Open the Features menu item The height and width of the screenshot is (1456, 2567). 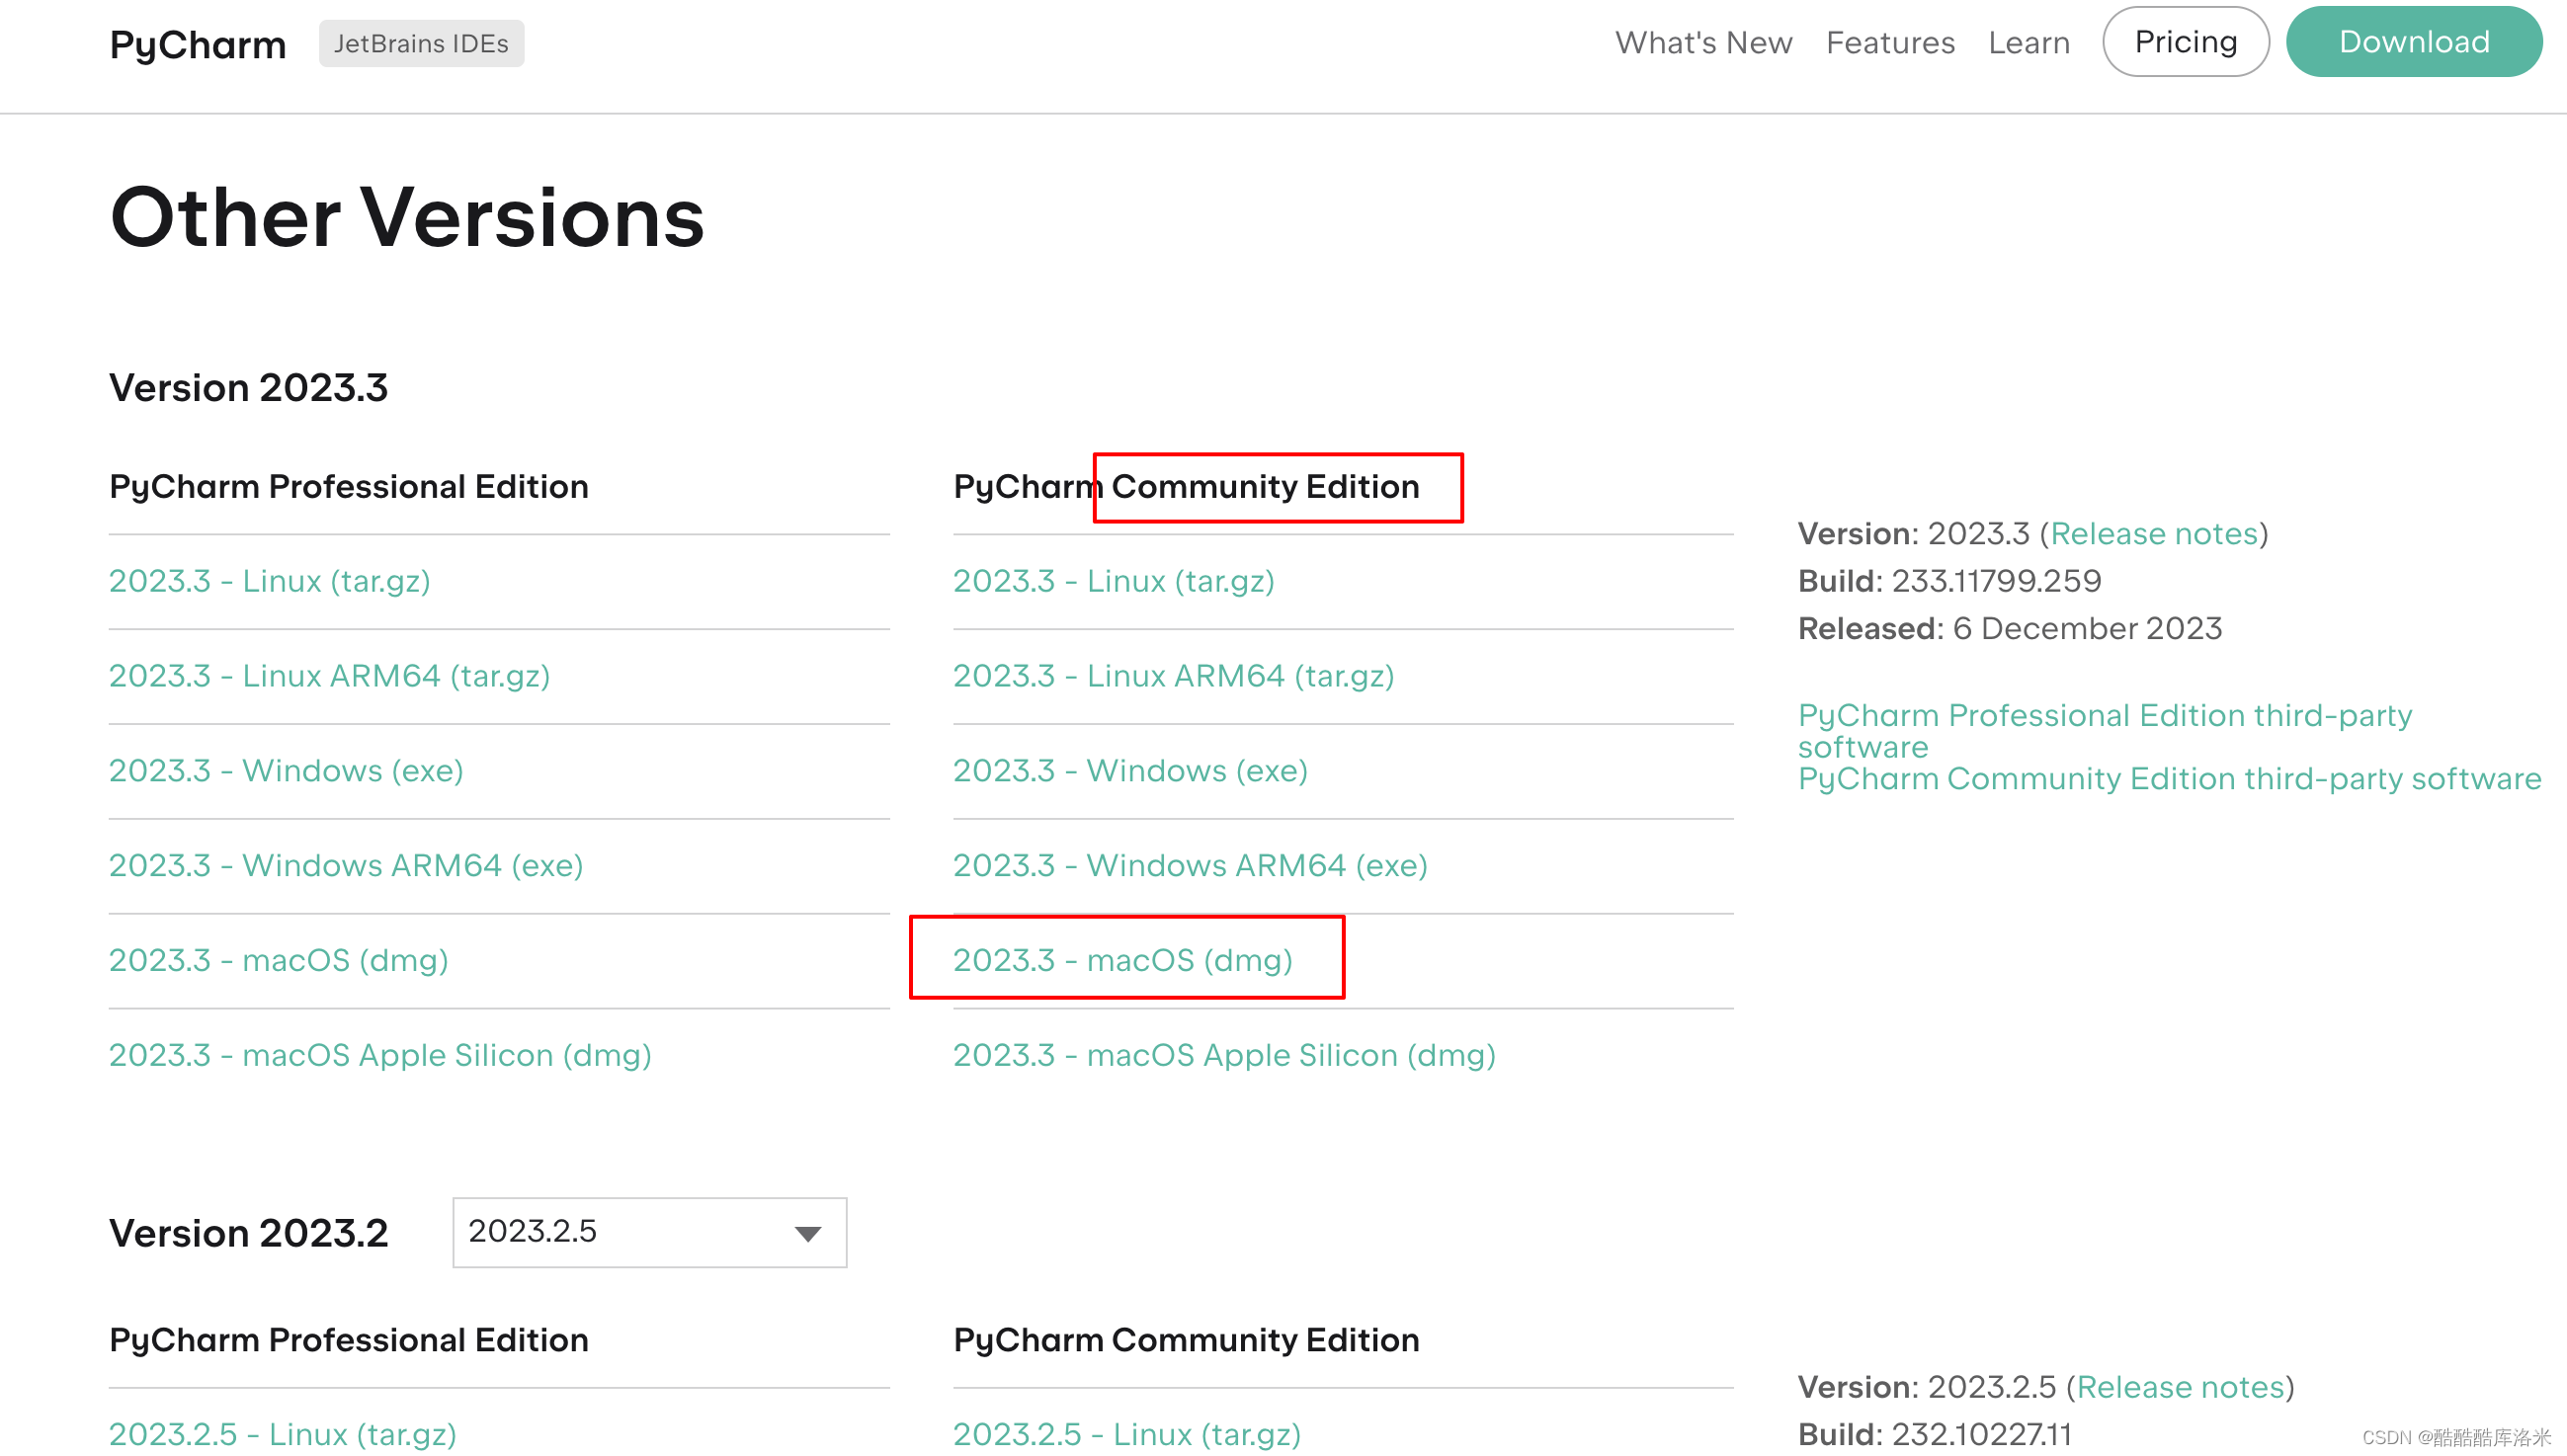[1890, 43]
